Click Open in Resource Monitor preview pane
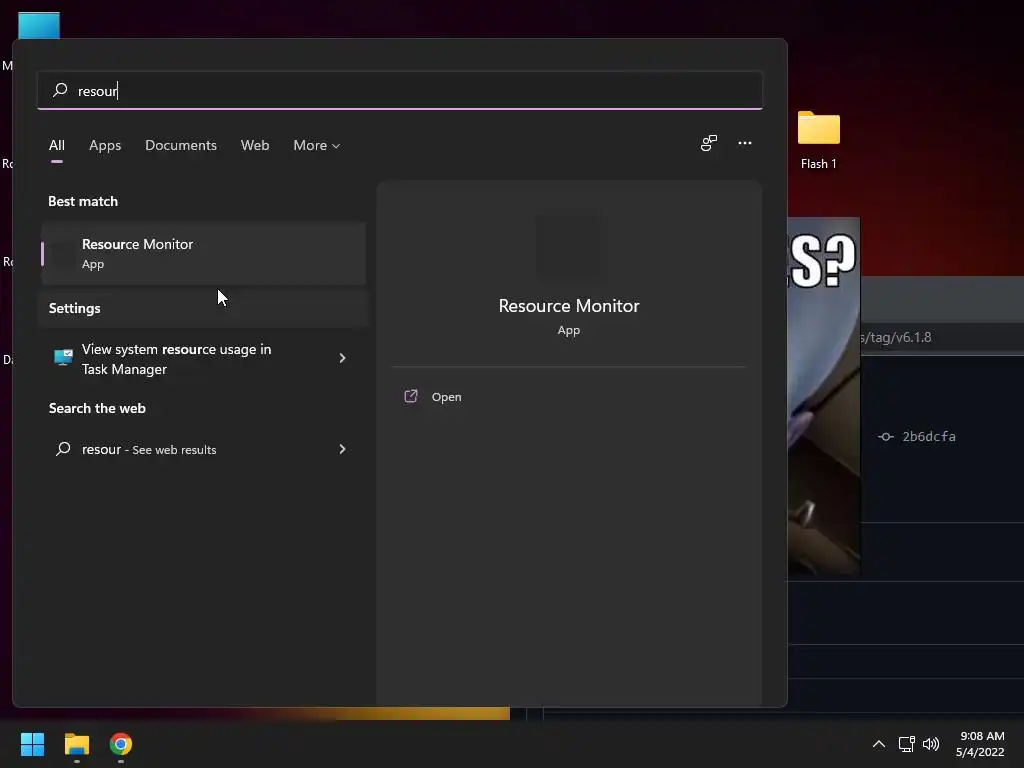The height and width of the screenshot is (768, 1024). pyautogui.click(x=446, y=397)
